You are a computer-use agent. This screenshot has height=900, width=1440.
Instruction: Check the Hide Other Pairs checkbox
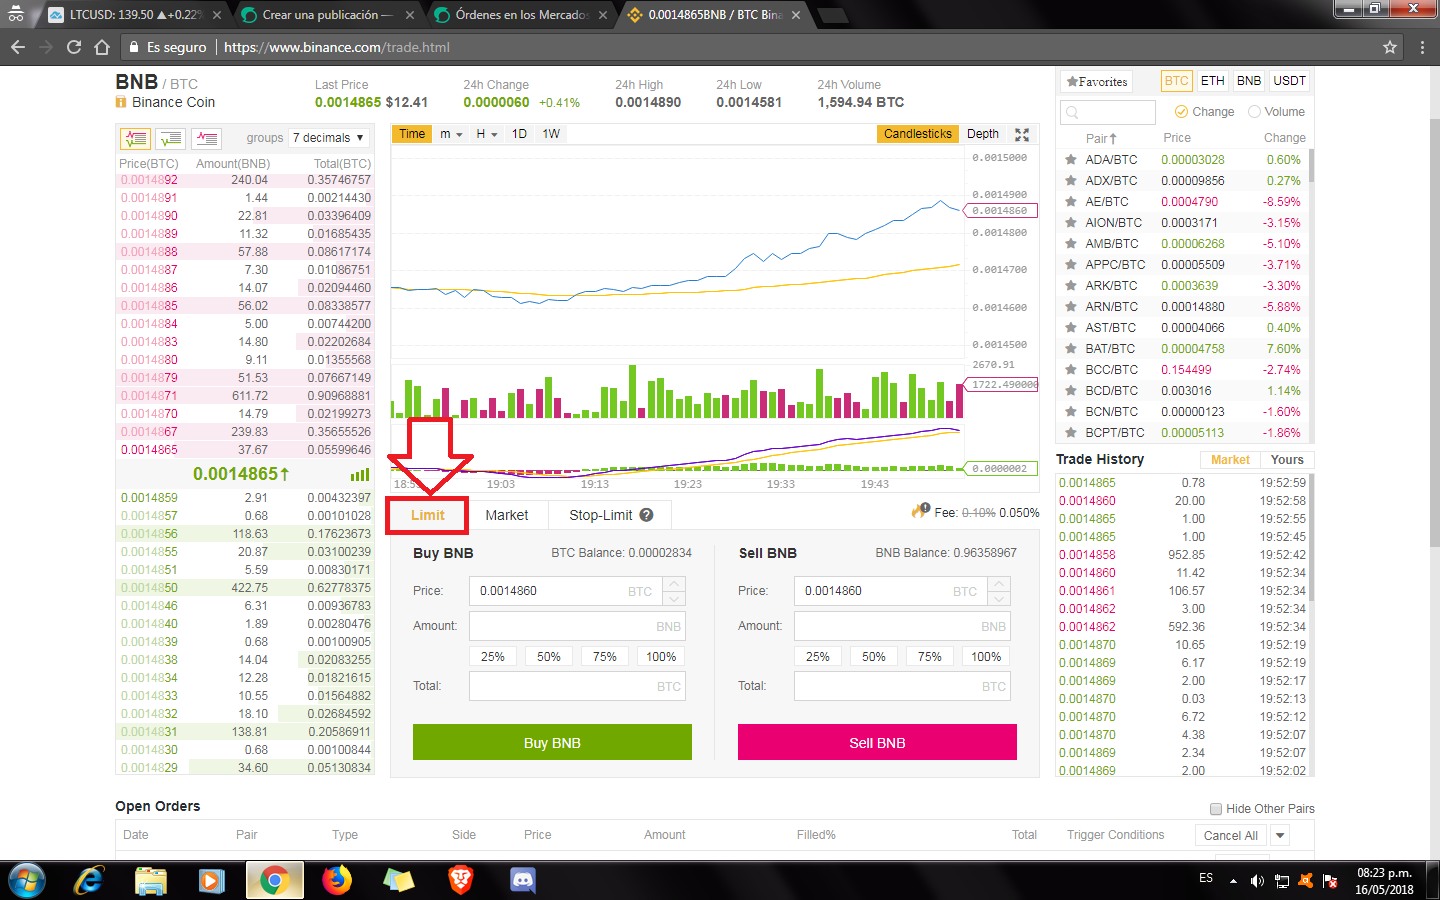[x=1216, y=809]
